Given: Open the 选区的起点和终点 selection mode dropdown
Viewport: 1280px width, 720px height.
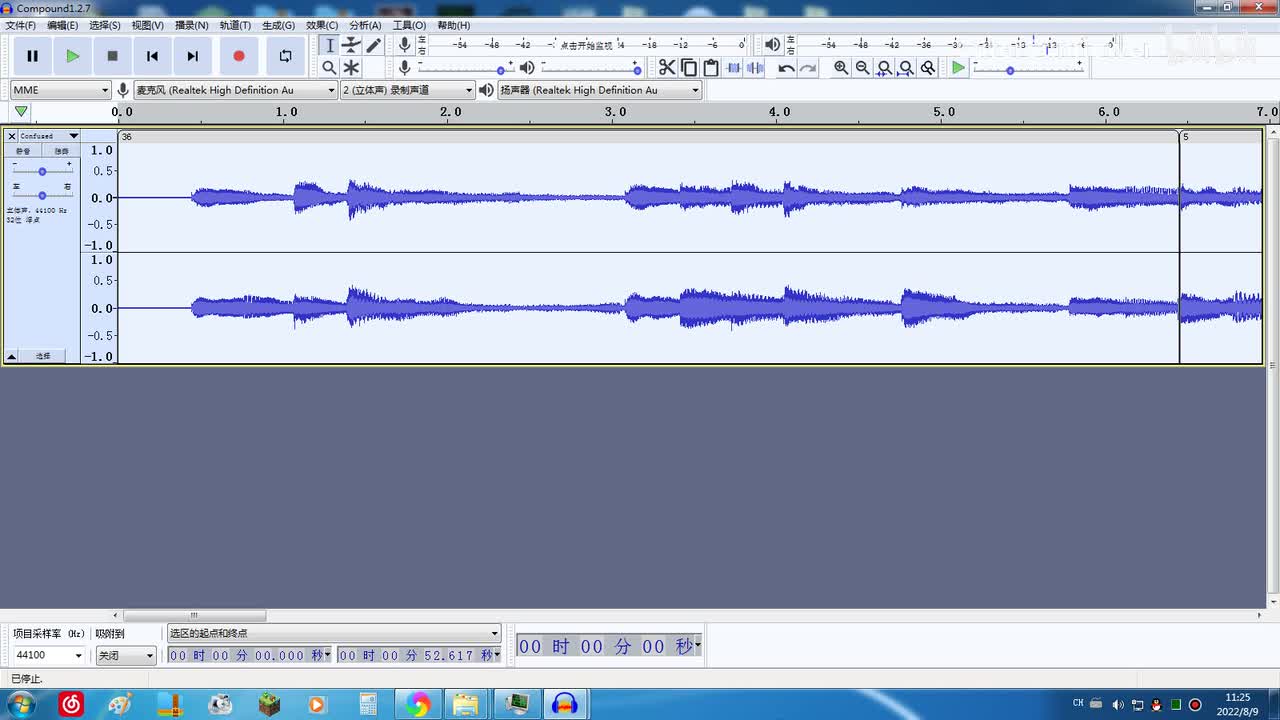Looking at the screenshot, I should pos(334,633).
